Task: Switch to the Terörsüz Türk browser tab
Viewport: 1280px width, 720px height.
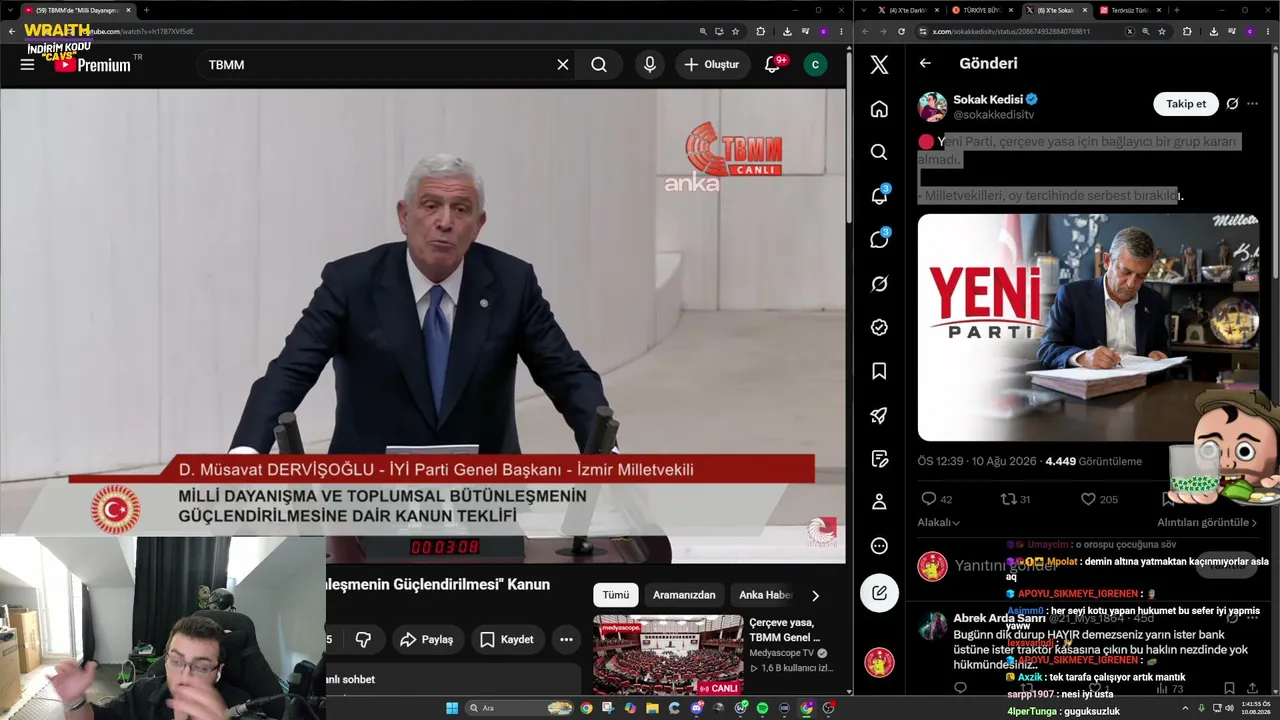Action: (1130, 10)
